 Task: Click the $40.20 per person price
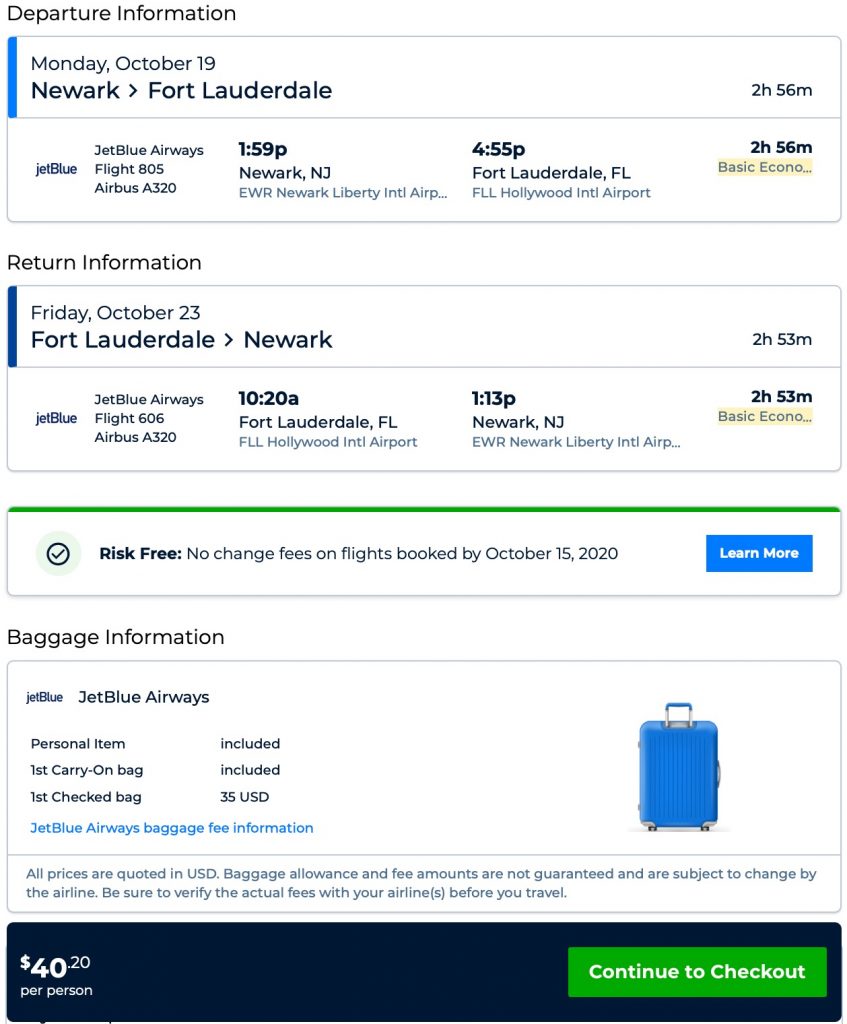56,974
